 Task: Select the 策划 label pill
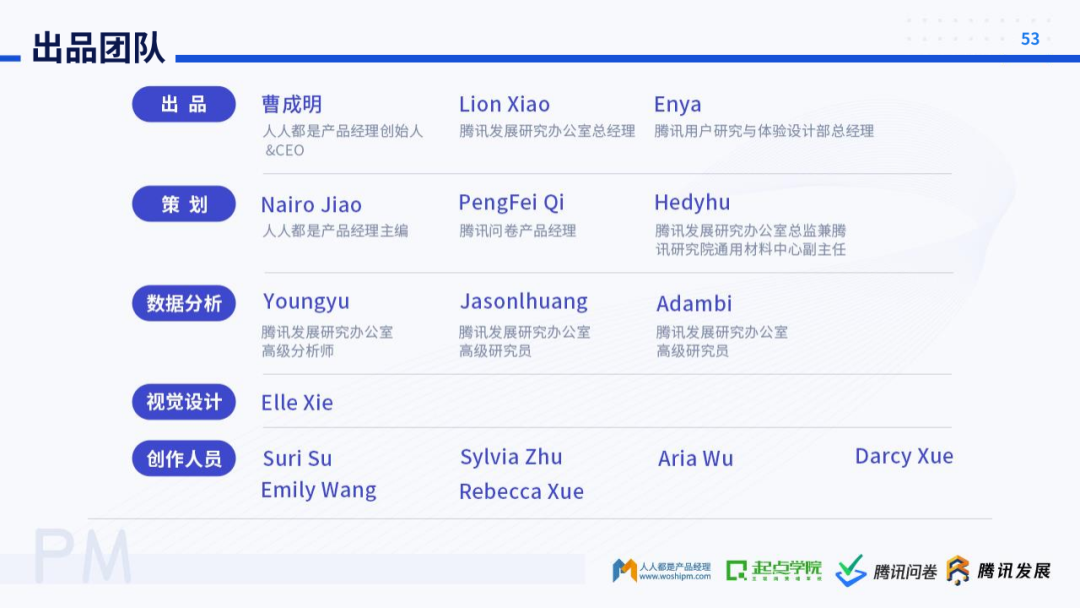tap(184, 204)
